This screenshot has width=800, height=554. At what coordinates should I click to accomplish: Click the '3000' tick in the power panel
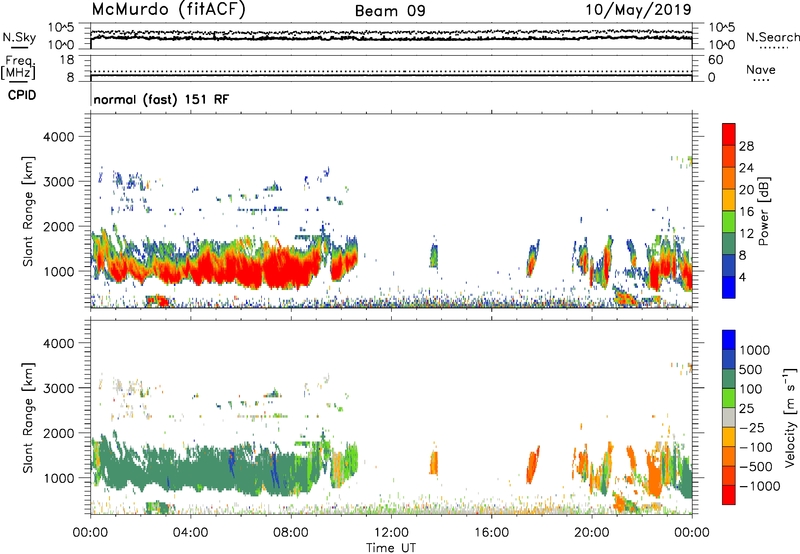pyautogui.click(x=59, y=182)
